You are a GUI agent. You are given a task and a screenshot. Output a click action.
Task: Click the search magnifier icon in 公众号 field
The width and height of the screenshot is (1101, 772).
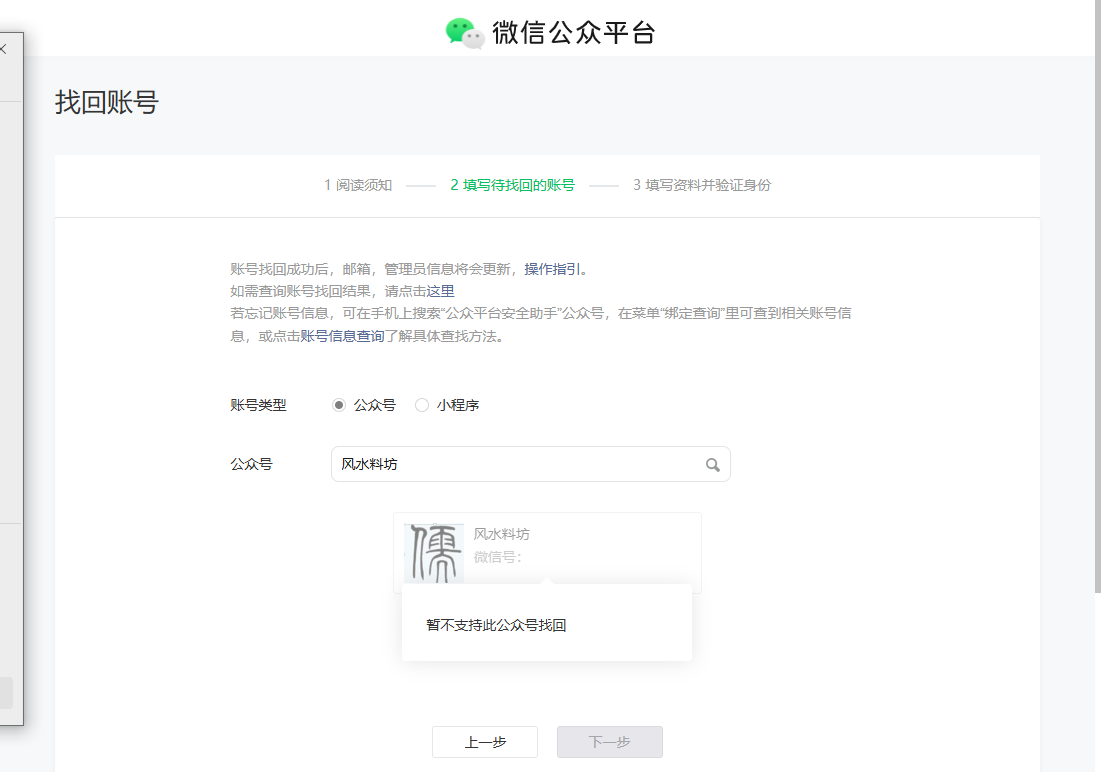(712, 464)
